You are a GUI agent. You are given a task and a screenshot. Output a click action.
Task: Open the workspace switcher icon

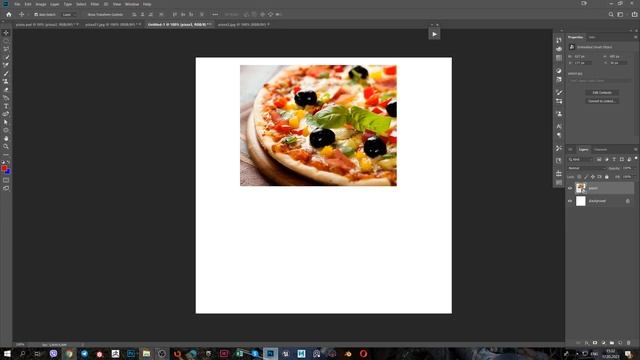pyautogui.click(x=620, y=14)
